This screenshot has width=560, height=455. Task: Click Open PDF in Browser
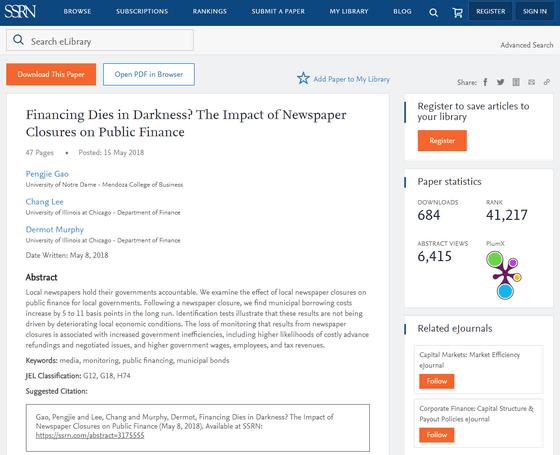coord(149,74)
